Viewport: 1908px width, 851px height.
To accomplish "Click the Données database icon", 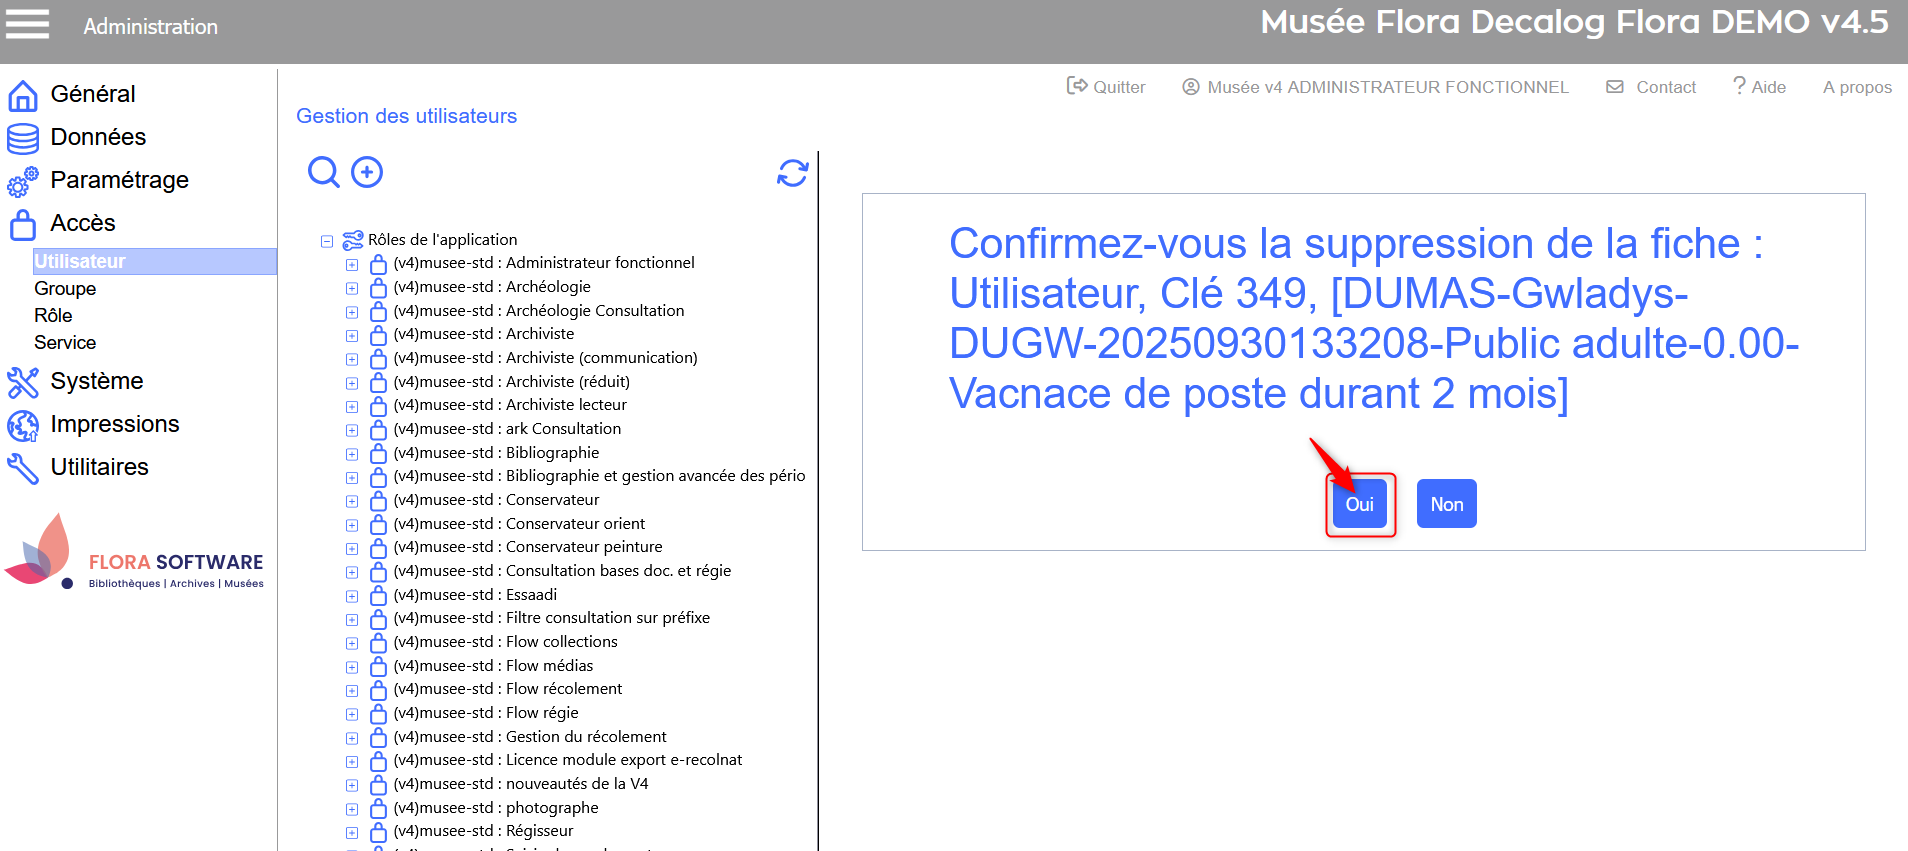I will point(23,138).
